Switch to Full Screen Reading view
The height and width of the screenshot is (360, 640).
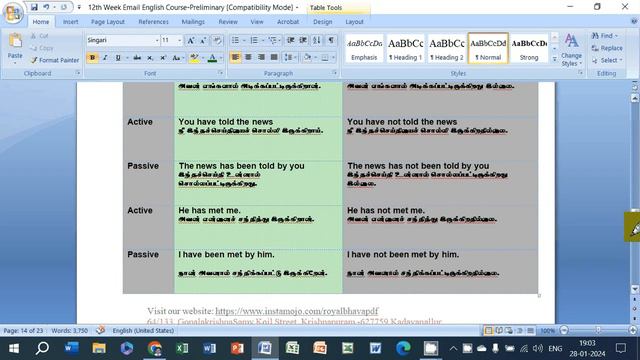(499, 331)
